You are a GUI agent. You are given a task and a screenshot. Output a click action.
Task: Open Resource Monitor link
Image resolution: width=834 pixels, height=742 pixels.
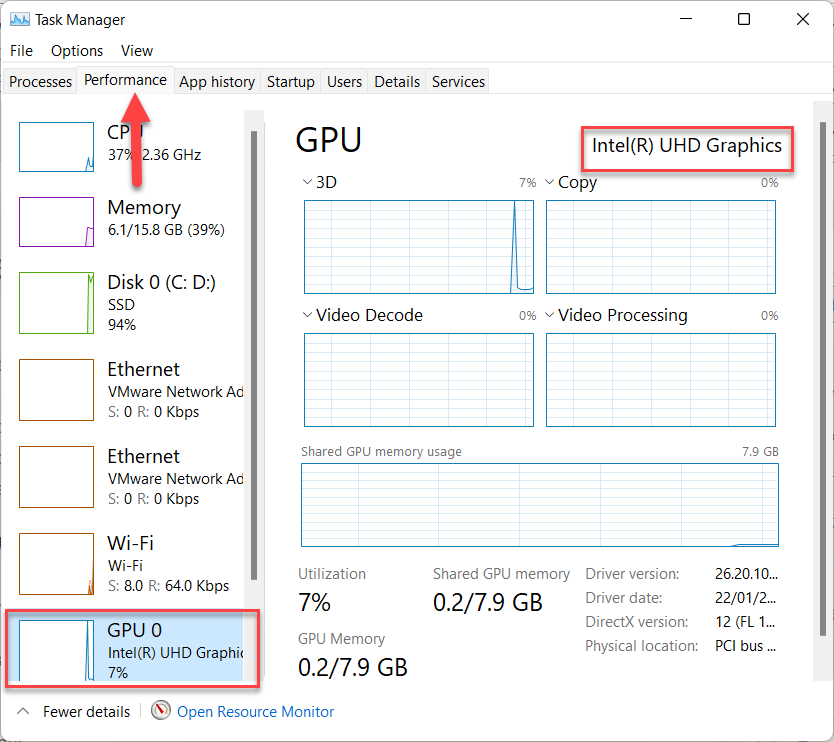tap(255, 712)
